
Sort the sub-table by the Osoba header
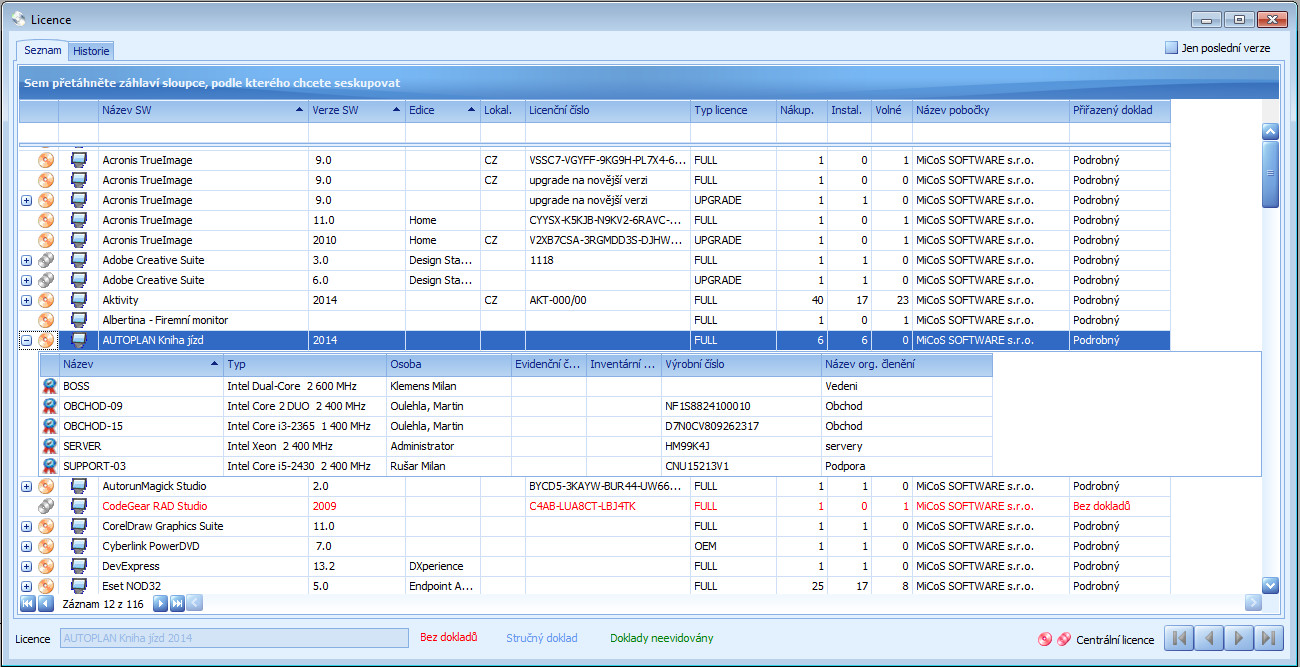coord(448,365)
